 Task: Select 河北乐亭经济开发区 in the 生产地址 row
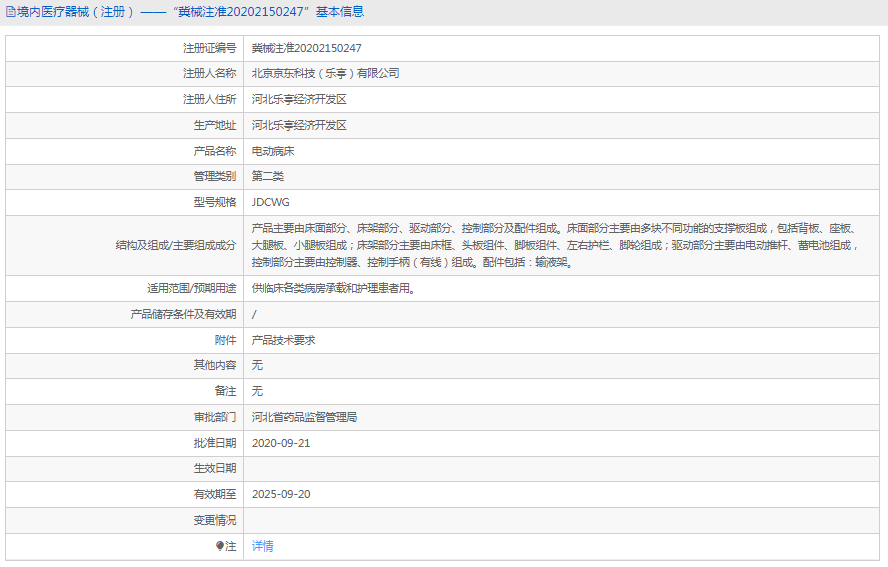click(299, 125)
